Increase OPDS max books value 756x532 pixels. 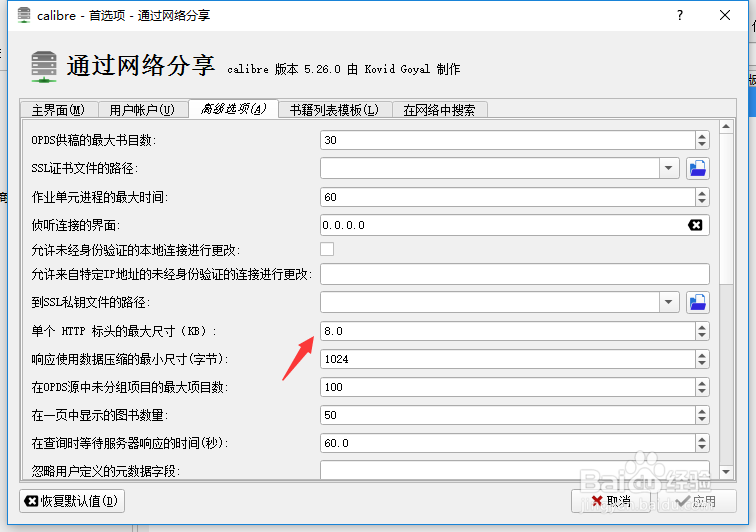point(702,136)
